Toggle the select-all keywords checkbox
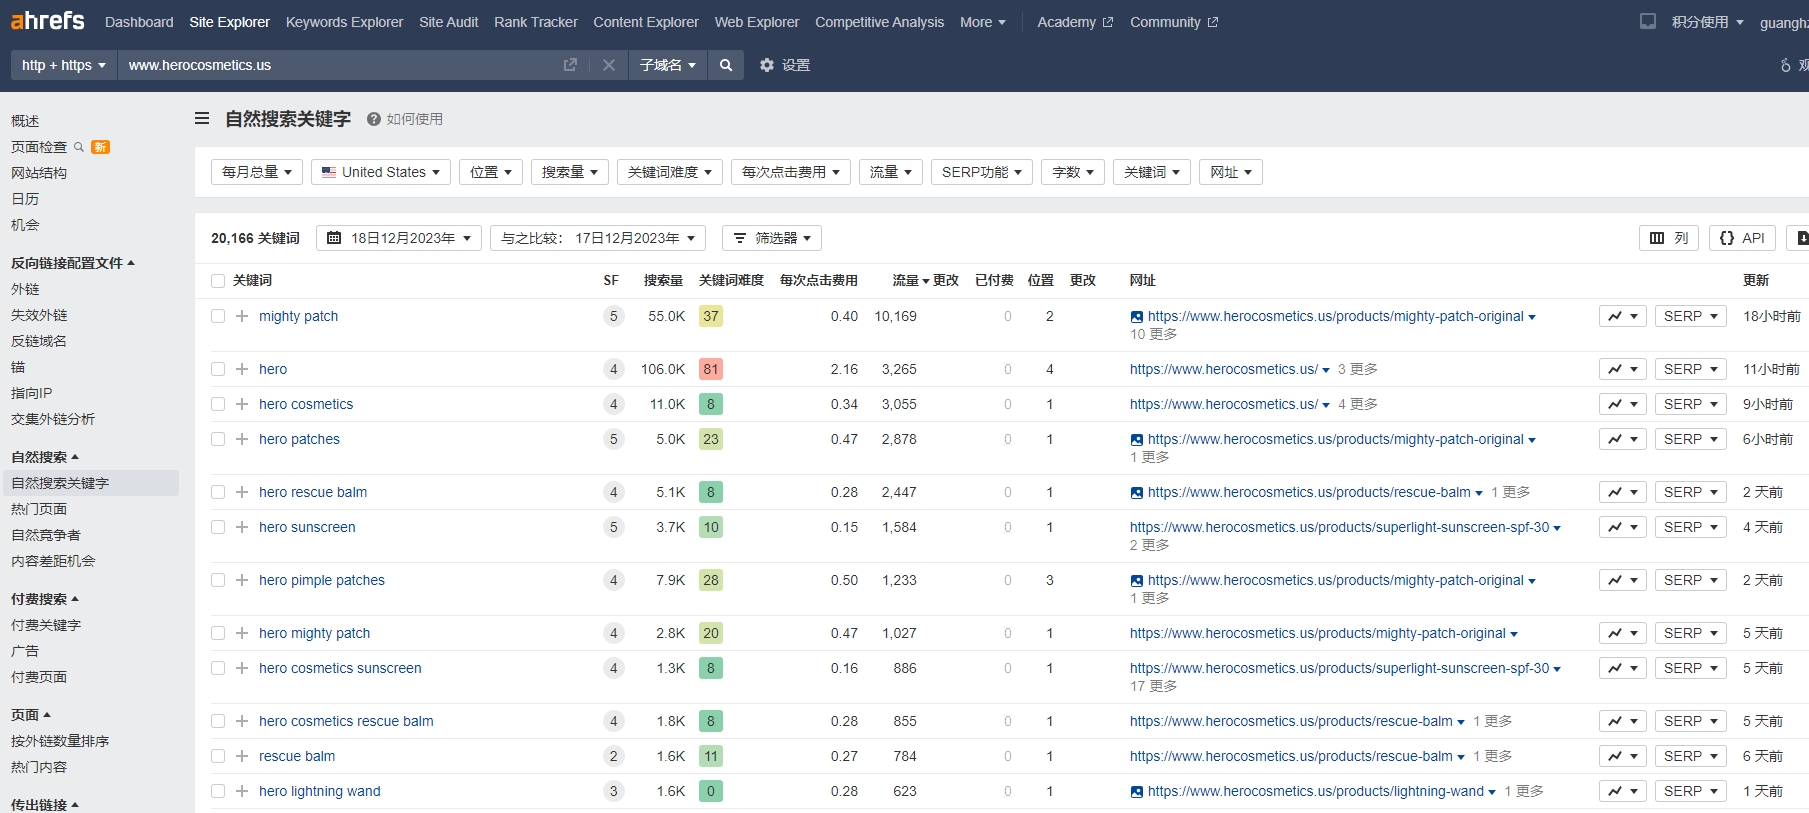The image size is (1809, 813). coord(218,281)
